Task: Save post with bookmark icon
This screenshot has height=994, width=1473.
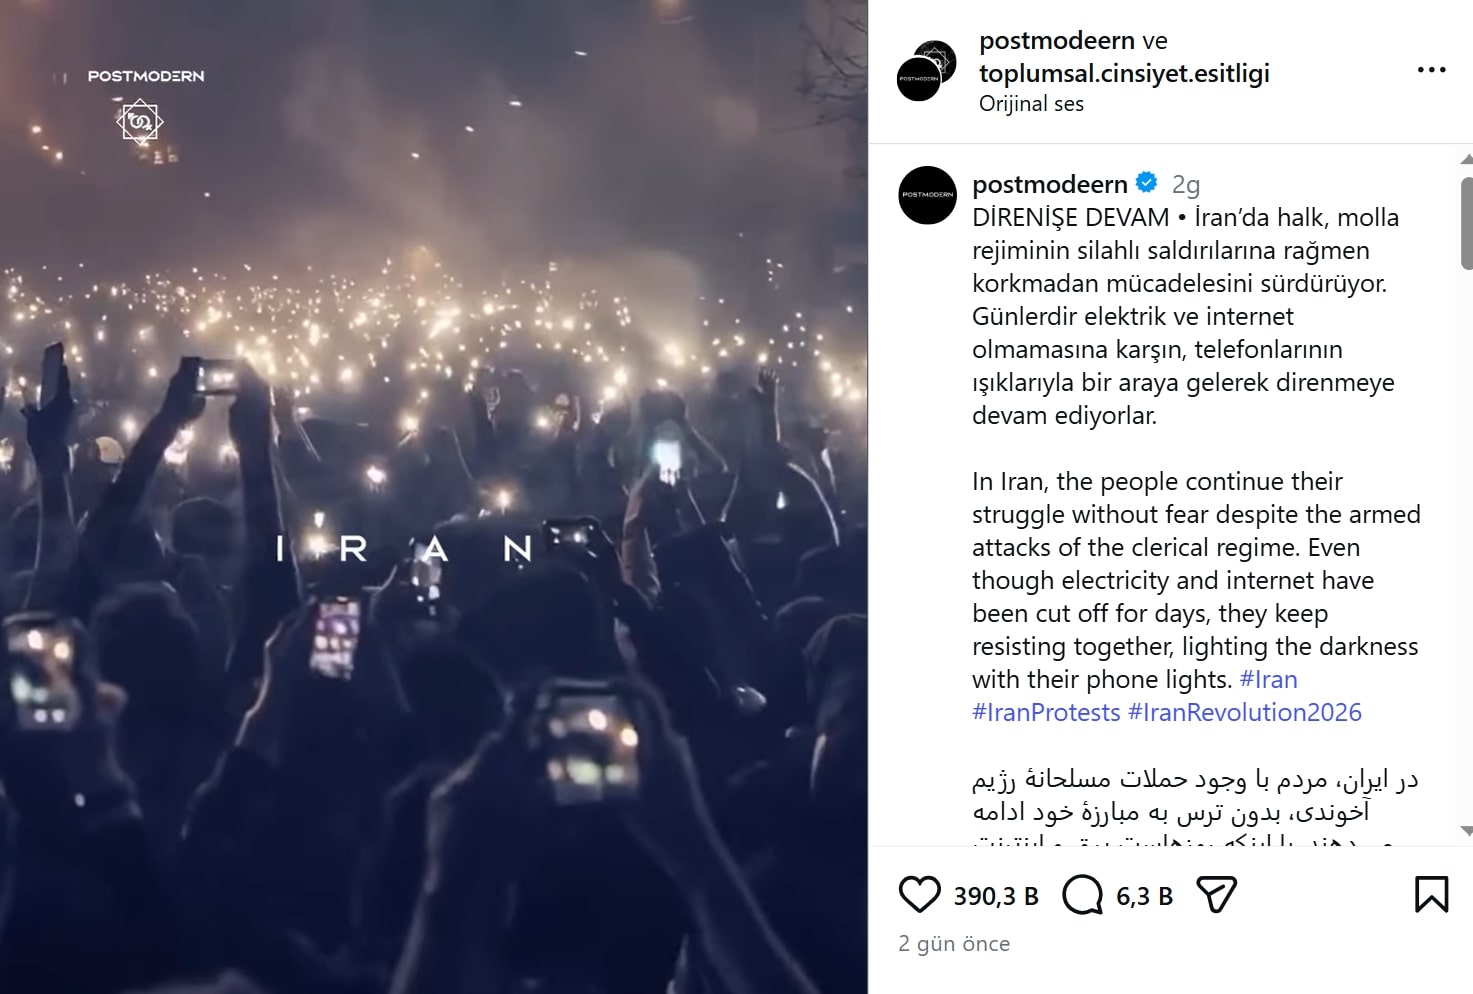Action: (x=1431, y=895)
